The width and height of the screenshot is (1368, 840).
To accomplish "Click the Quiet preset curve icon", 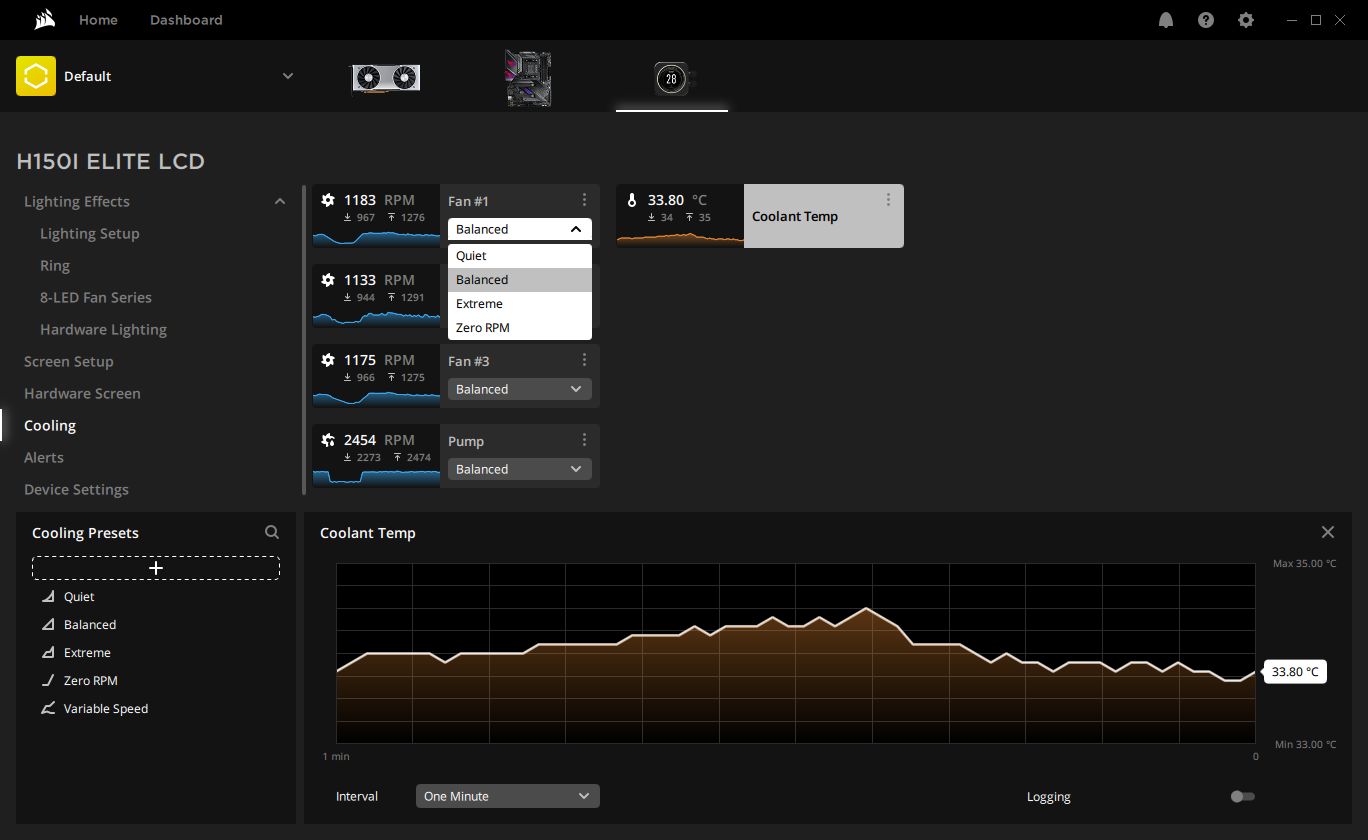I will point(48,596).
